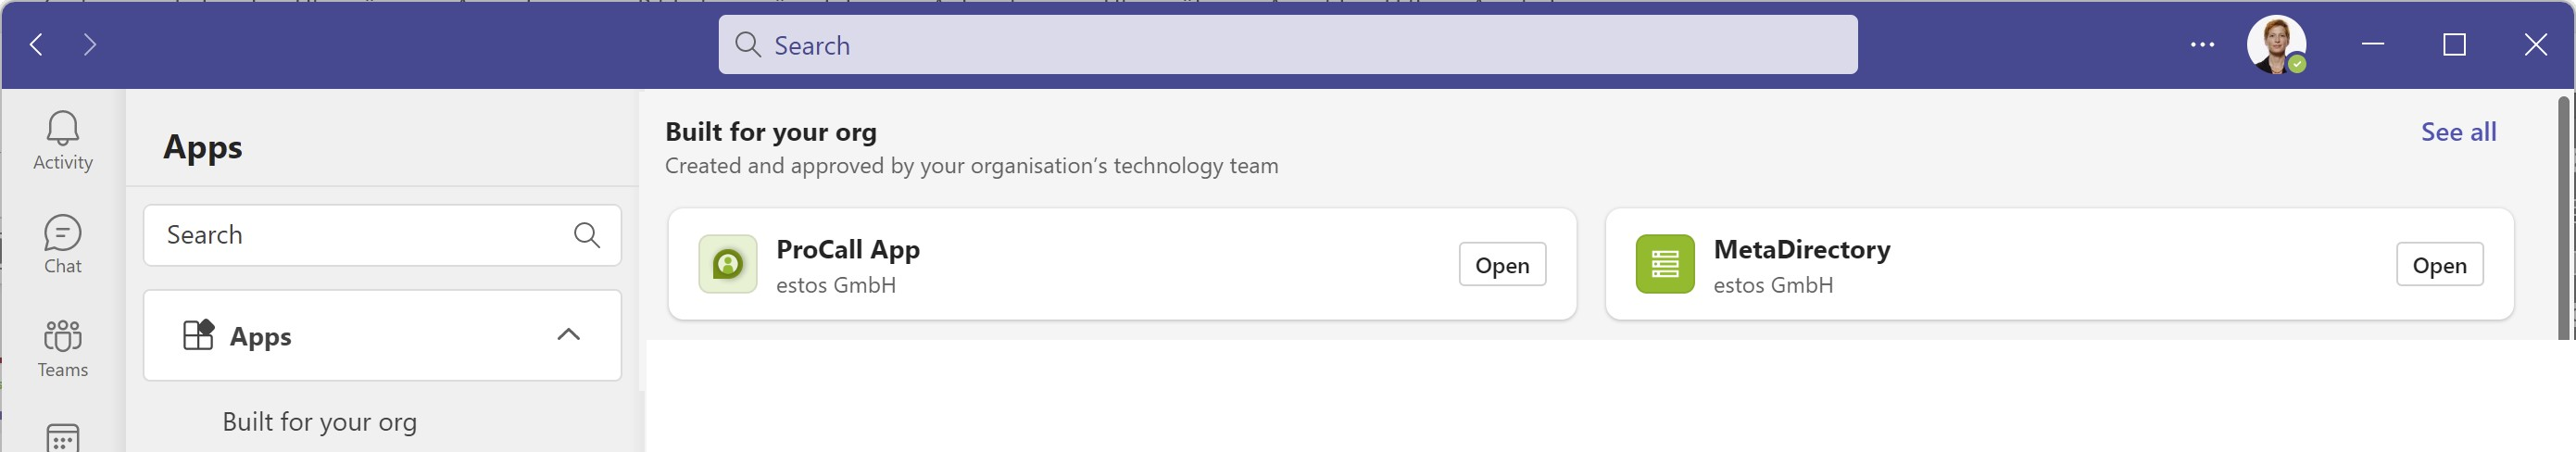Screen dimensions: 2576x452
Task: Click the ProCall App icon
Action: (727, 264)
